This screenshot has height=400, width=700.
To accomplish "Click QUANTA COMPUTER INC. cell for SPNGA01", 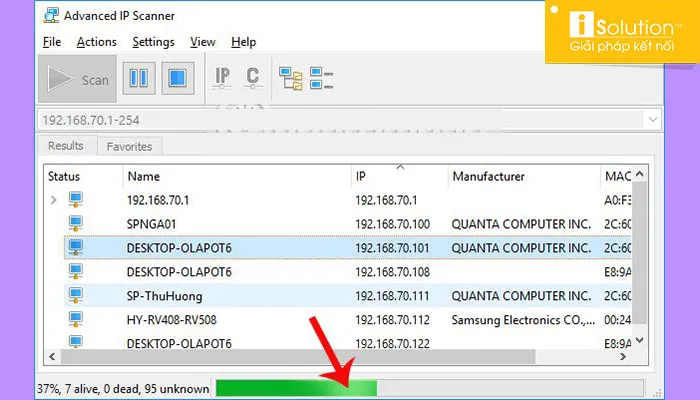I will (x=521, y=224).
